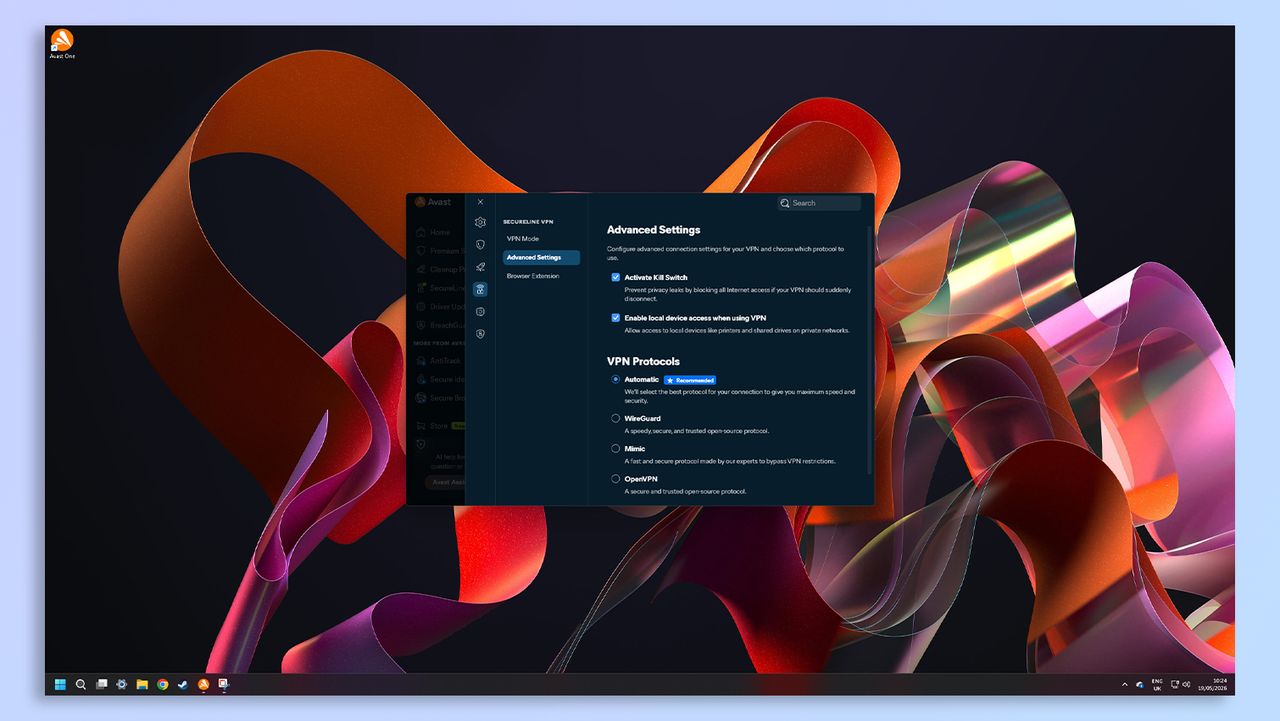
Task: Open the shield icon settings category
Action: [480, 244]
